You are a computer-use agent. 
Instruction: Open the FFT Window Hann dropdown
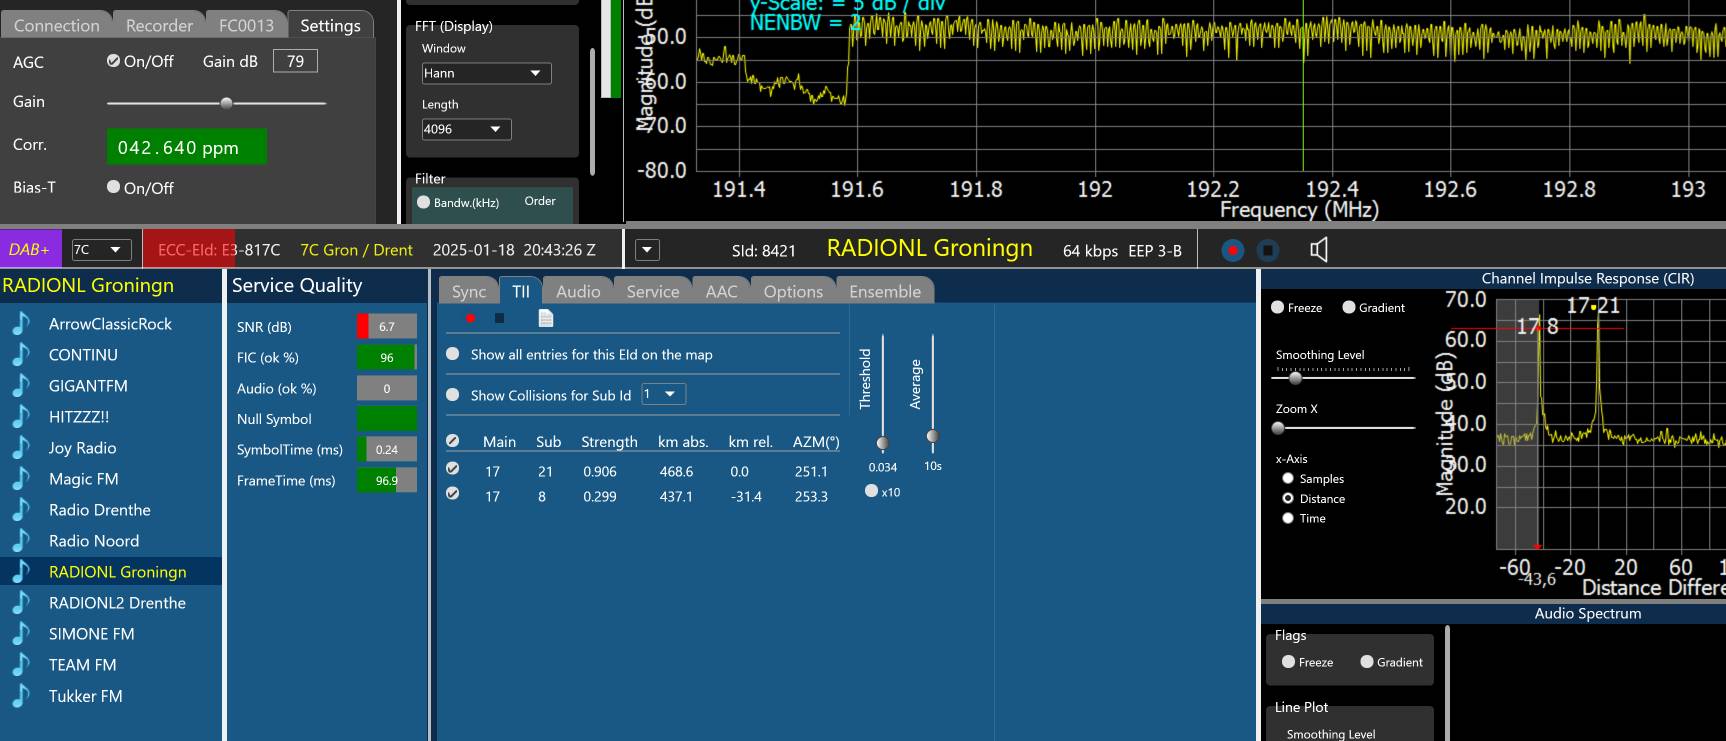coord(486,73)
